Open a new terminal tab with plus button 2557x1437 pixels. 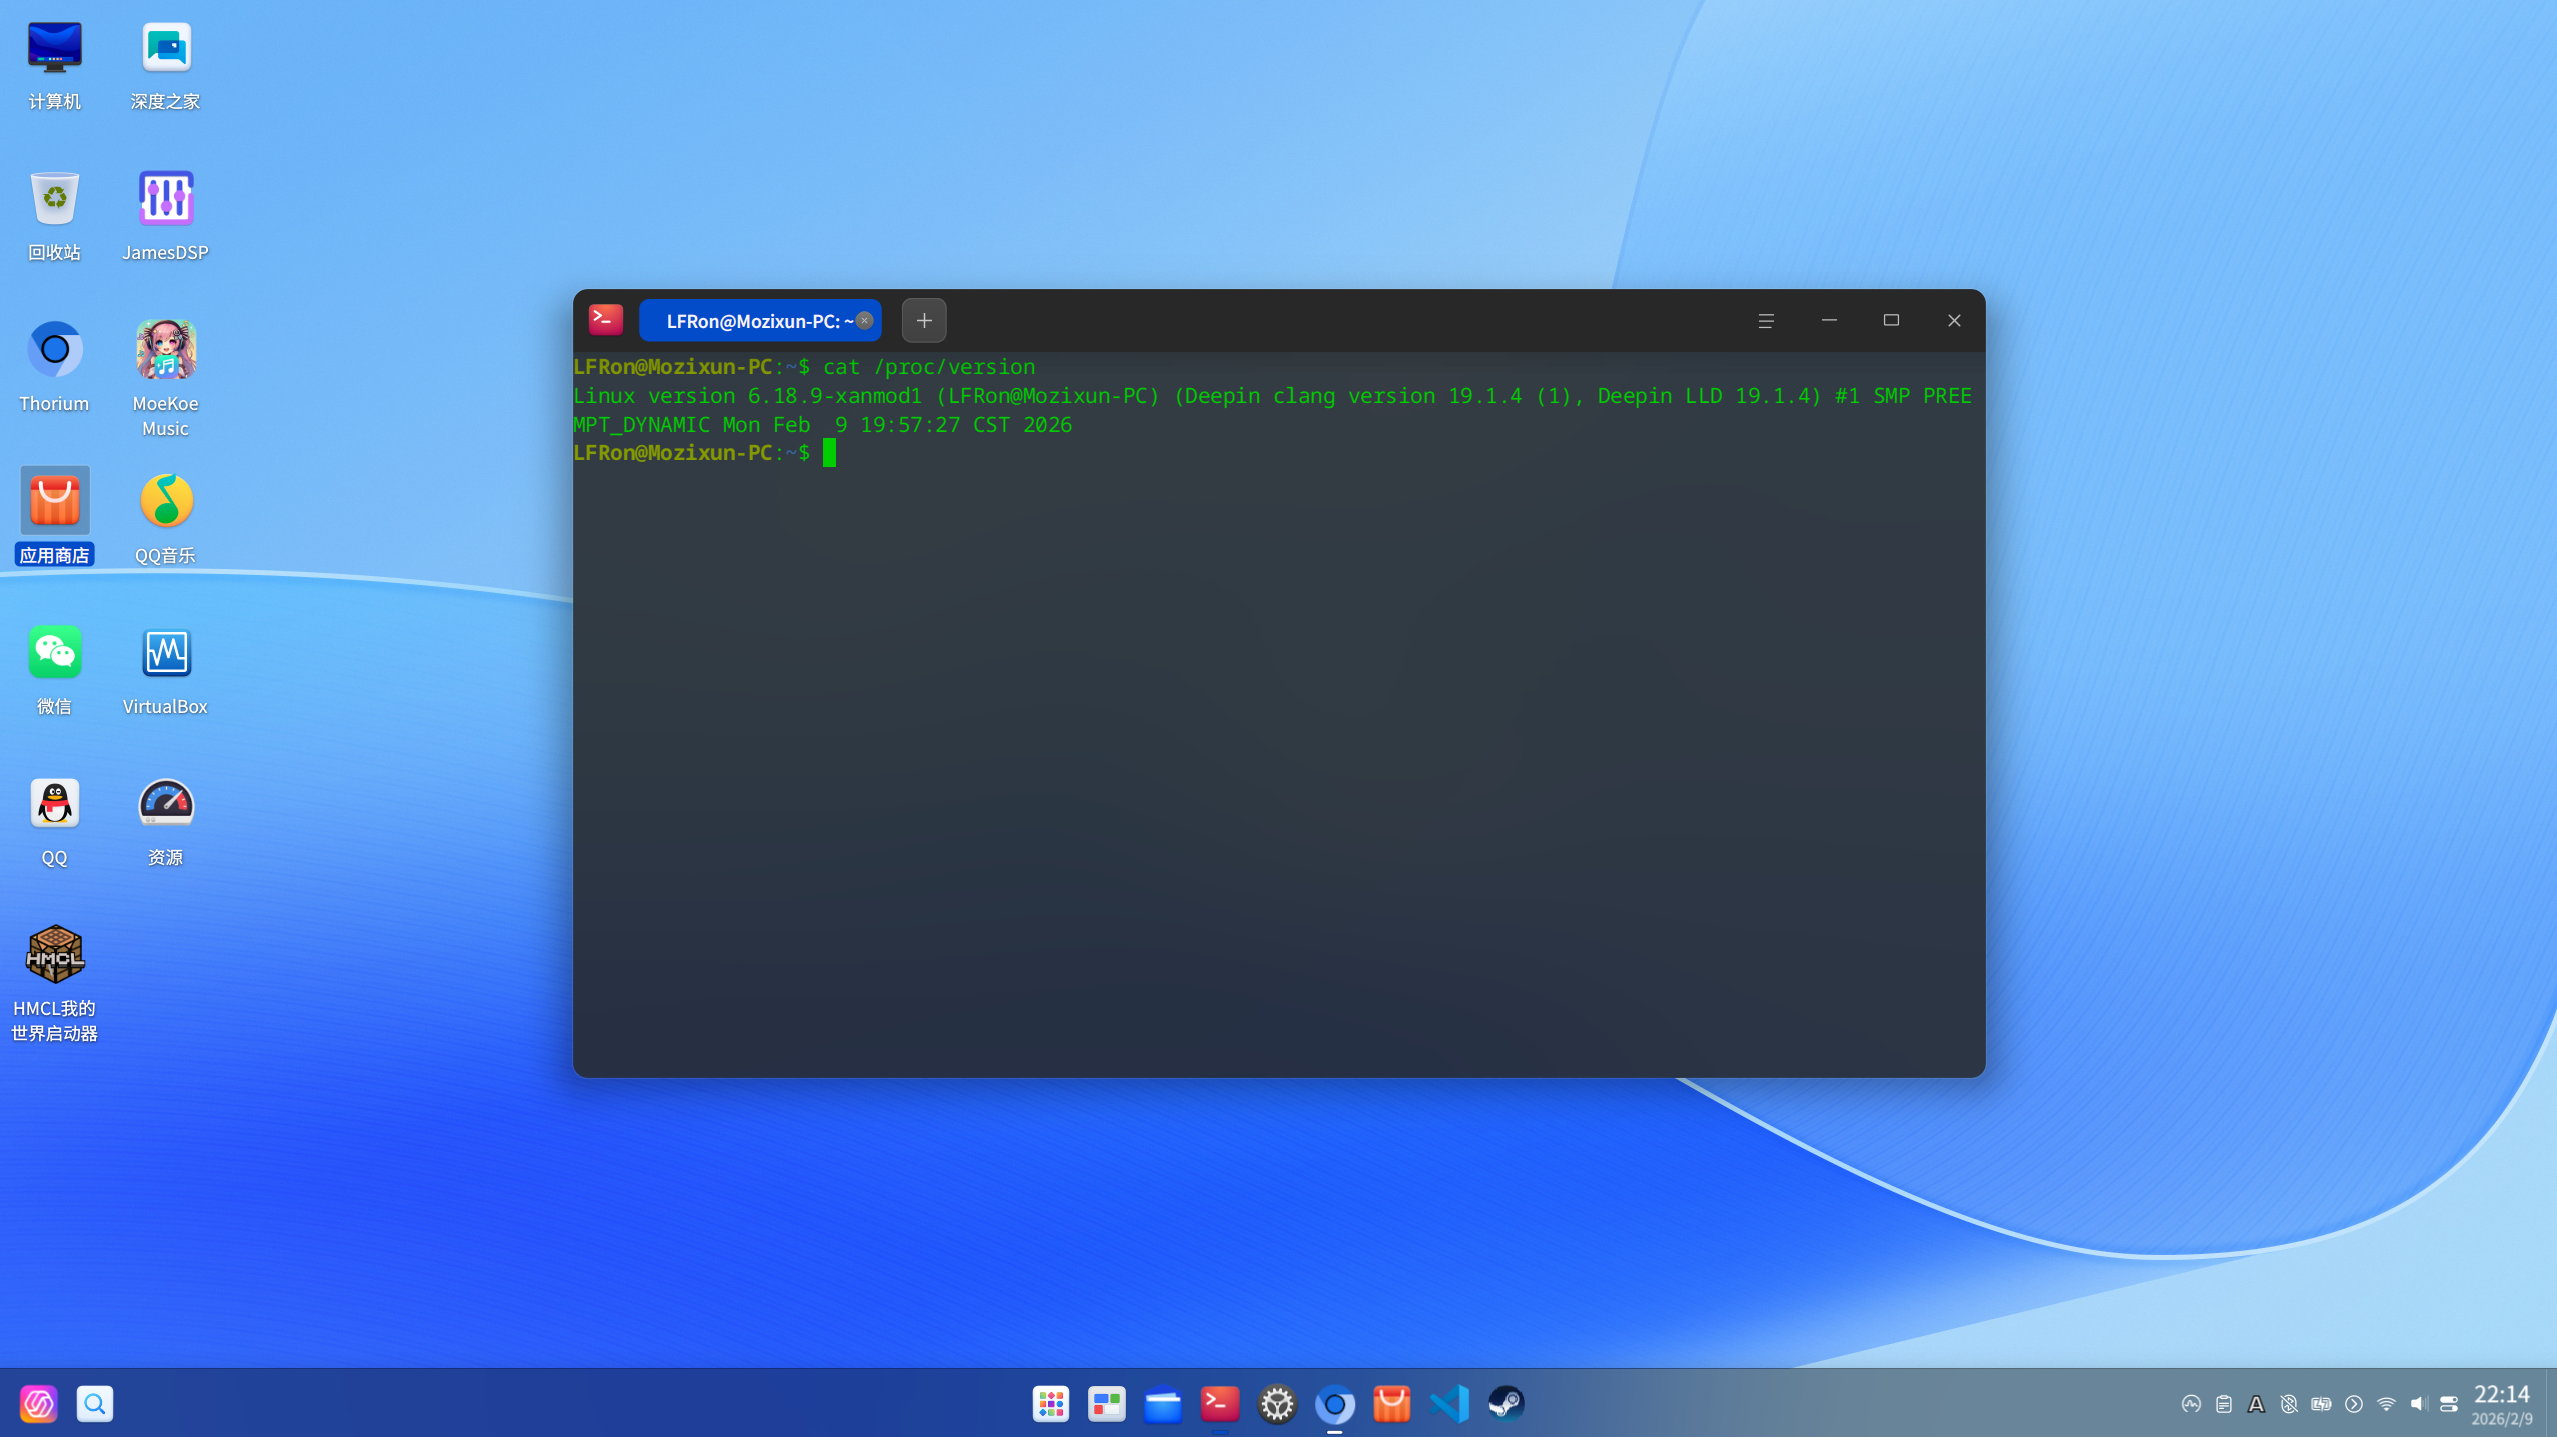(x=923, y=320)
